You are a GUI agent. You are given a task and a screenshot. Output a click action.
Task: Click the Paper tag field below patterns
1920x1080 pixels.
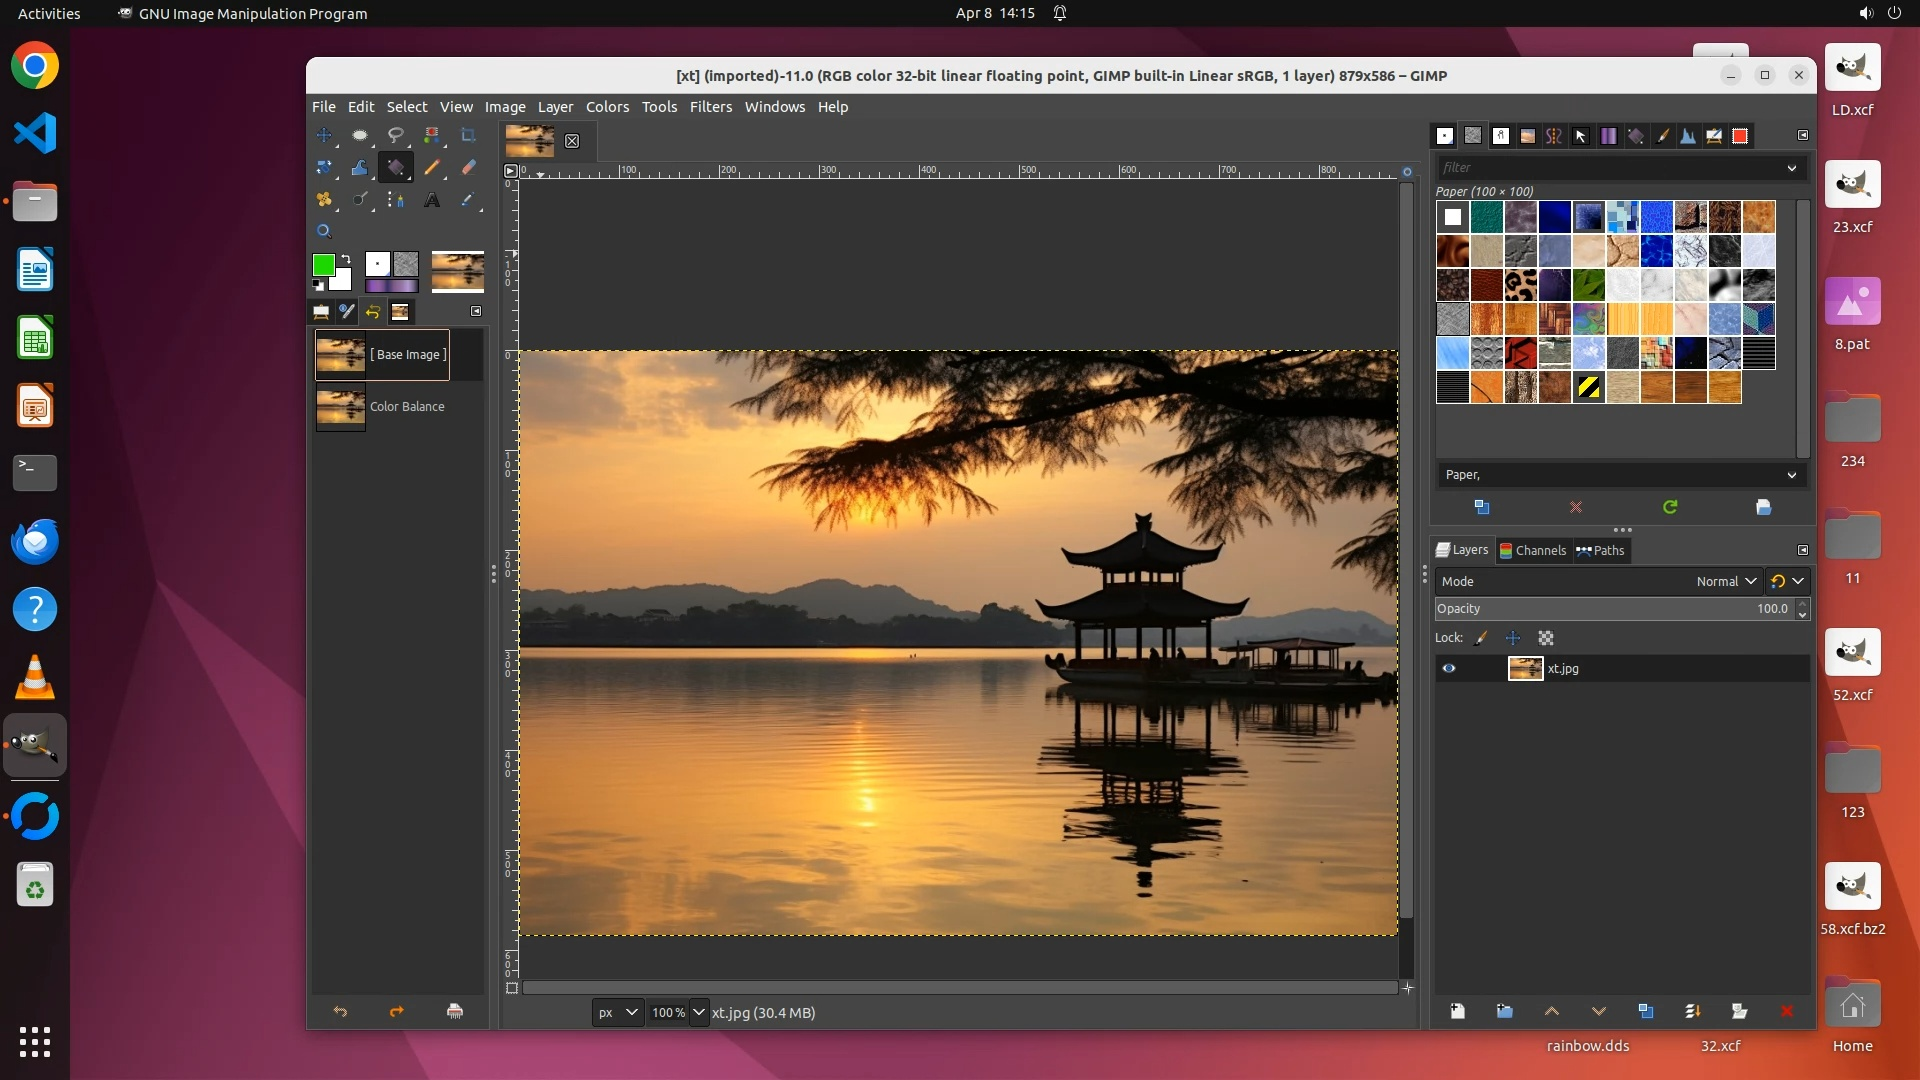click(1610, 475)
